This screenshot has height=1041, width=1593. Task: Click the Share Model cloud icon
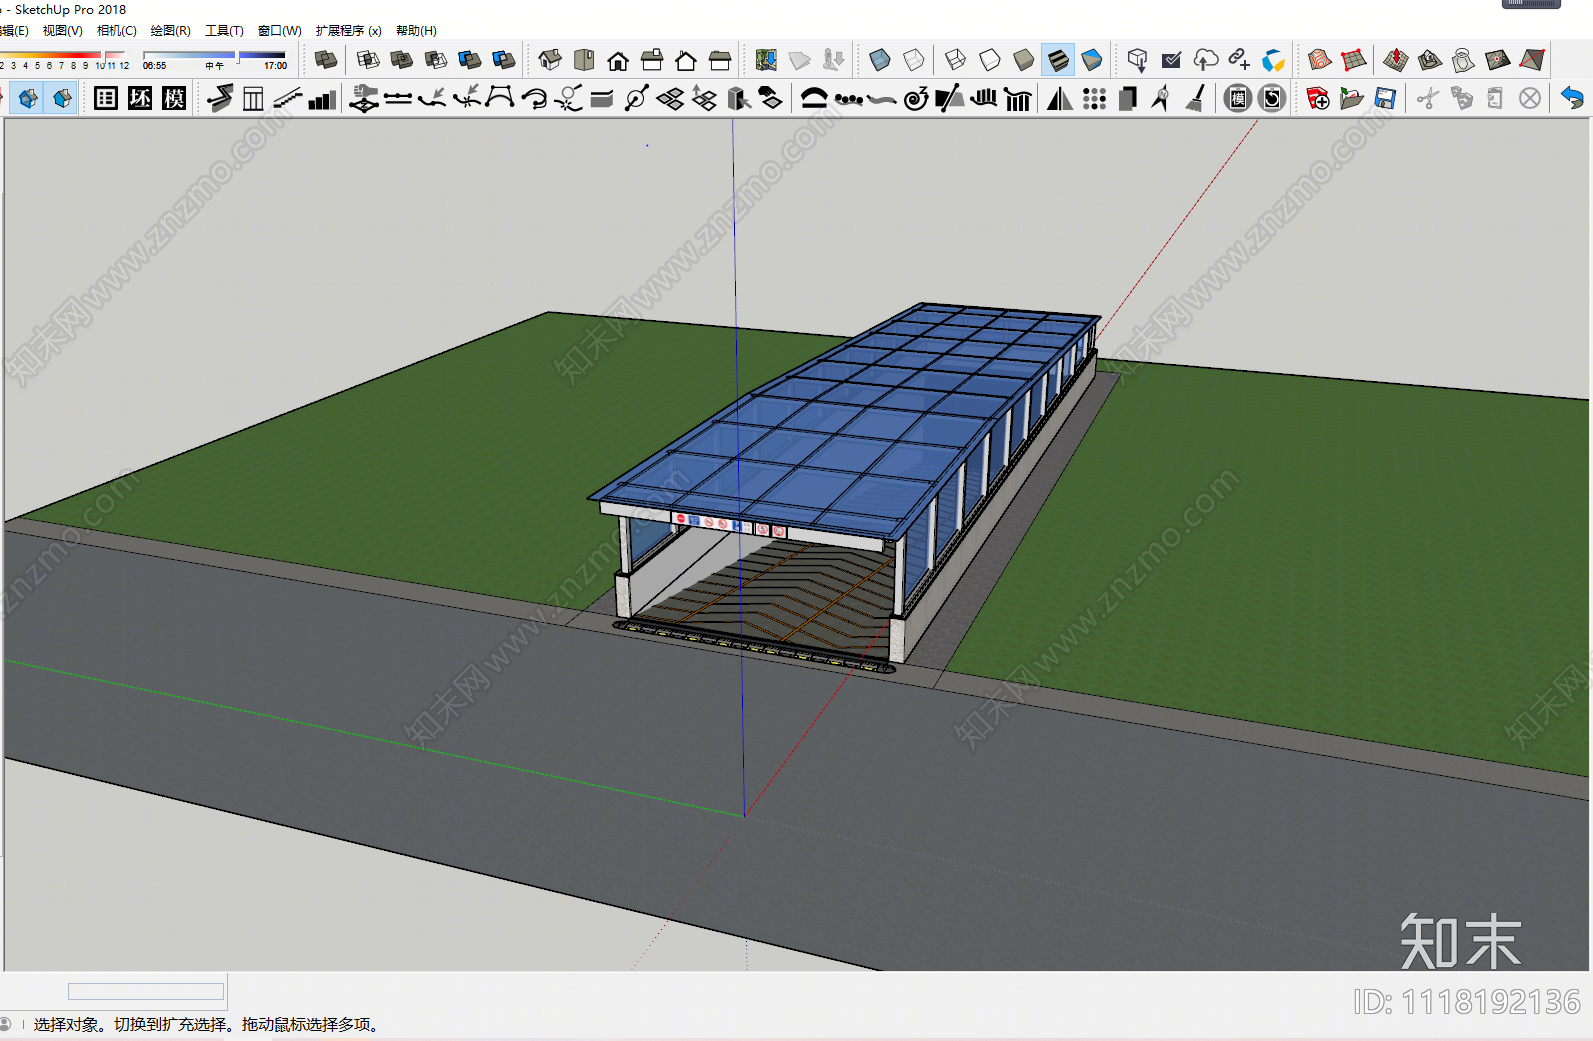[1206, 60]
